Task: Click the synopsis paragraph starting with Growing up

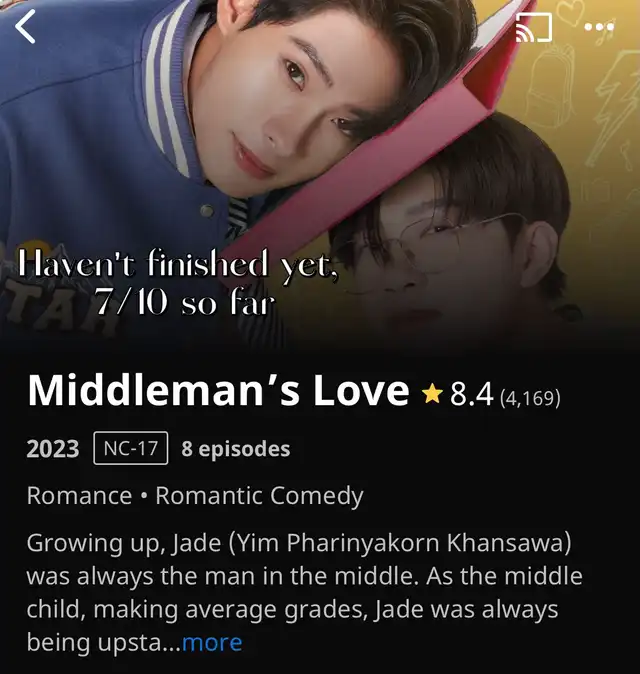Action: 304,592
